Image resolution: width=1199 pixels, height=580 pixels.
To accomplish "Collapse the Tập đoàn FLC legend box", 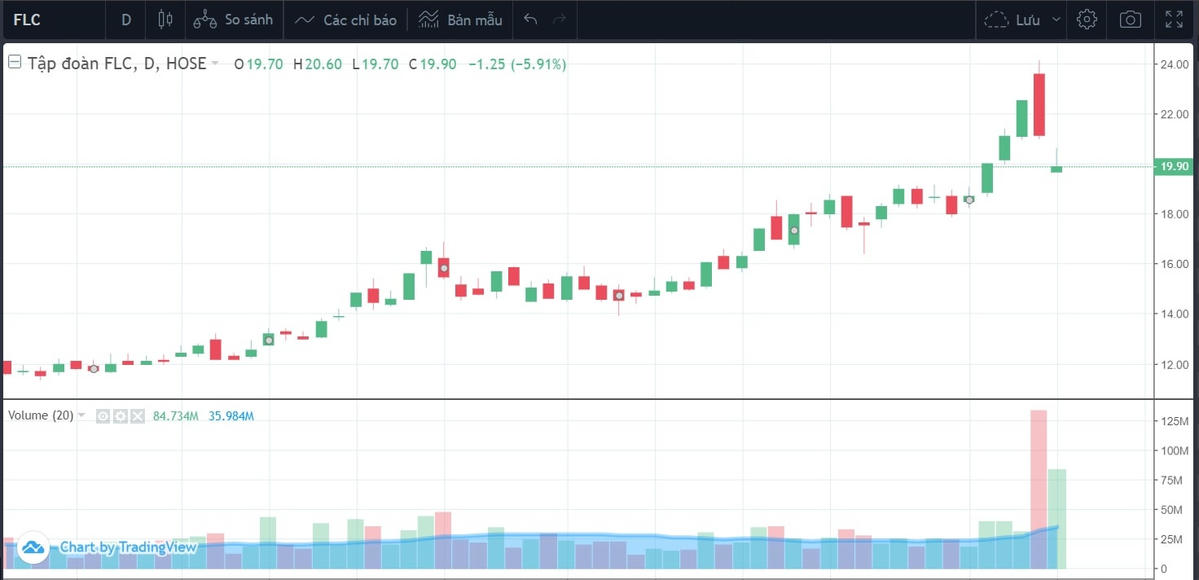I will 15,63.
